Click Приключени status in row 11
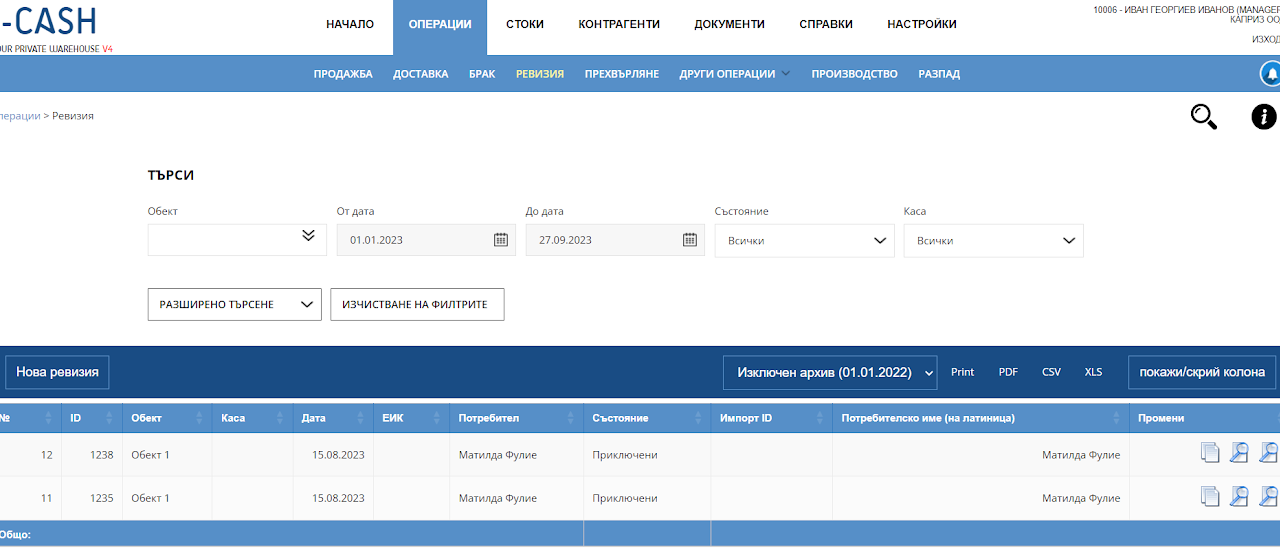The height and width of the screenshot is (554, 1280). tap(625, 498)
